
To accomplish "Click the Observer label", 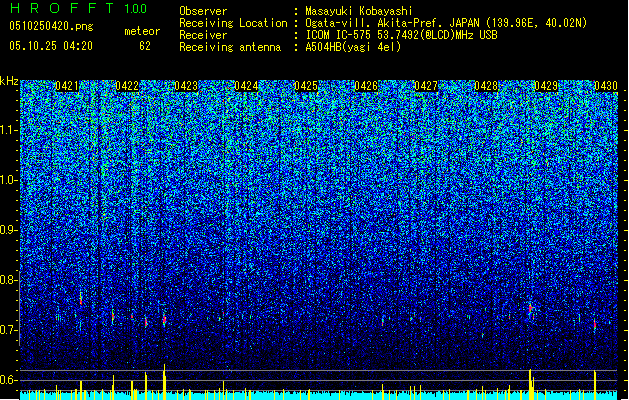I will coord(203,11).
